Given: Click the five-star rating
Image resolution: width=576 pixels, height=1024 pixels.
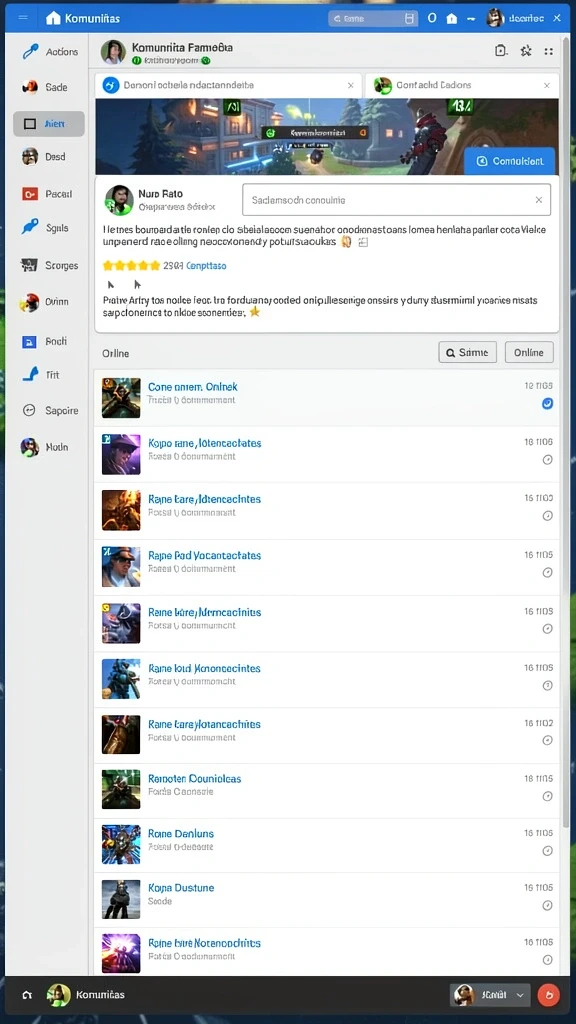Looking at the screenshot, I should (x=131, y=266).
